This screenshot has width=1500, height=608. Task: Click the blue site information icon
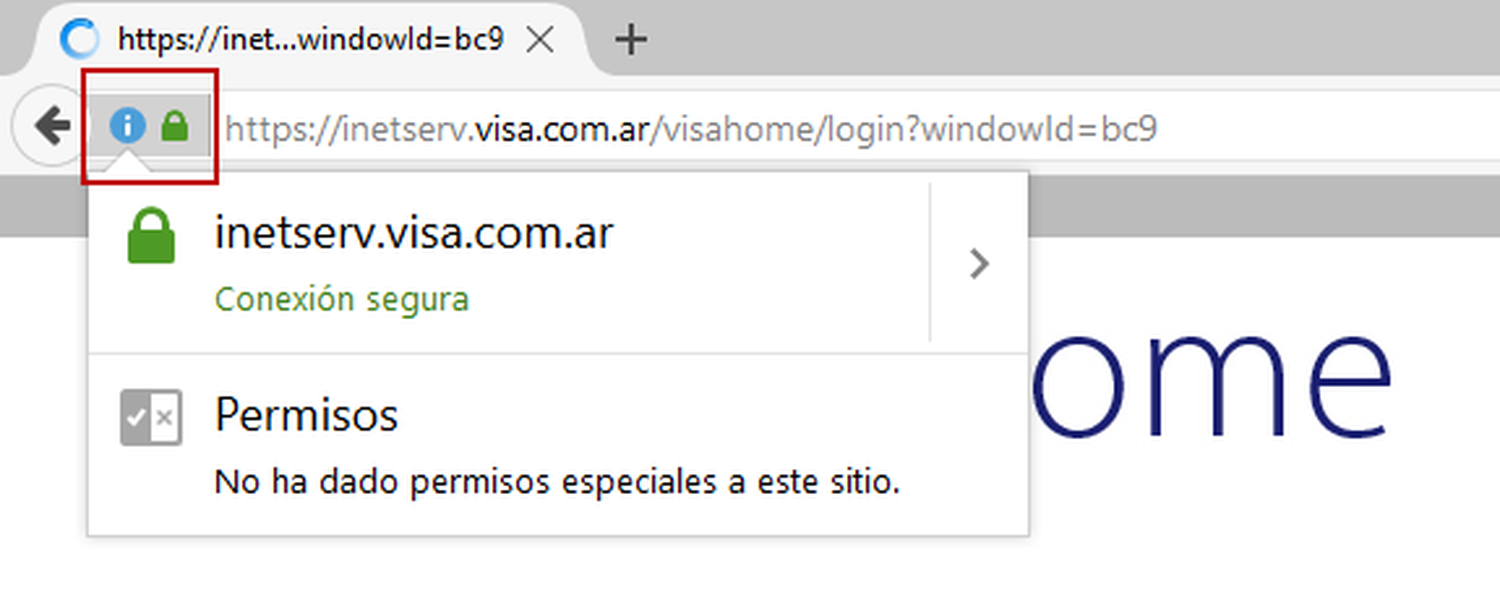[x=127, y=126]
